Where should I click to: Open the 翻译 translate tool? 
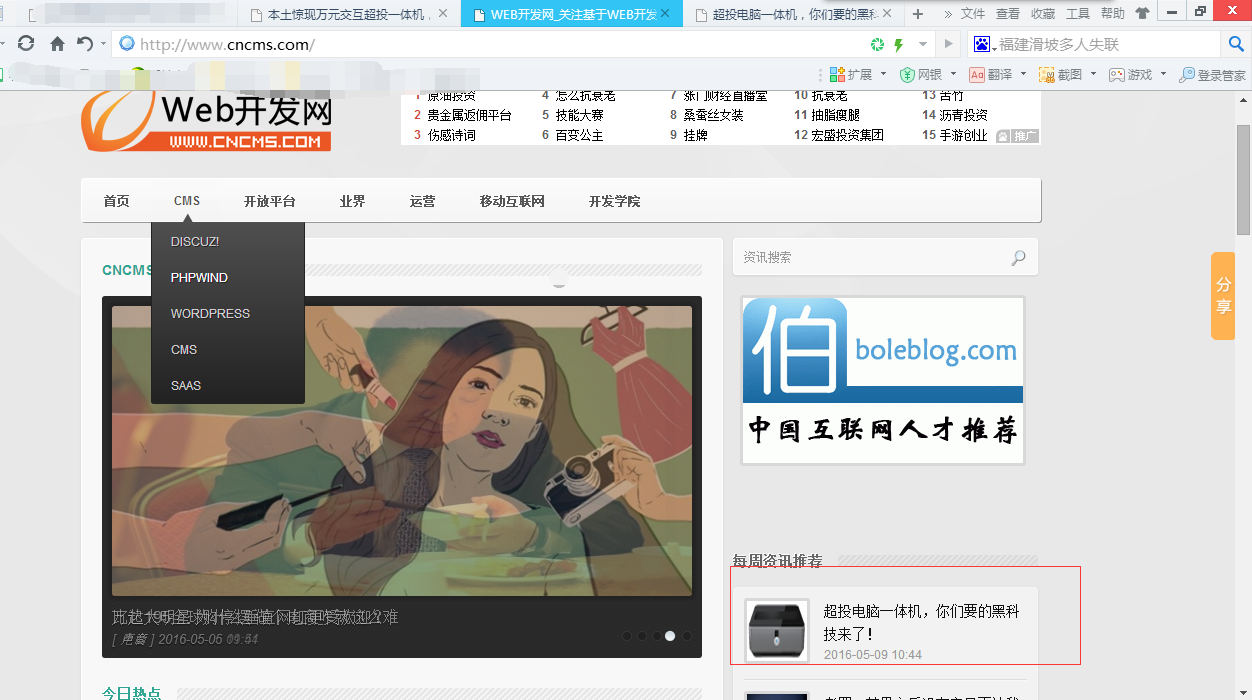990,75
